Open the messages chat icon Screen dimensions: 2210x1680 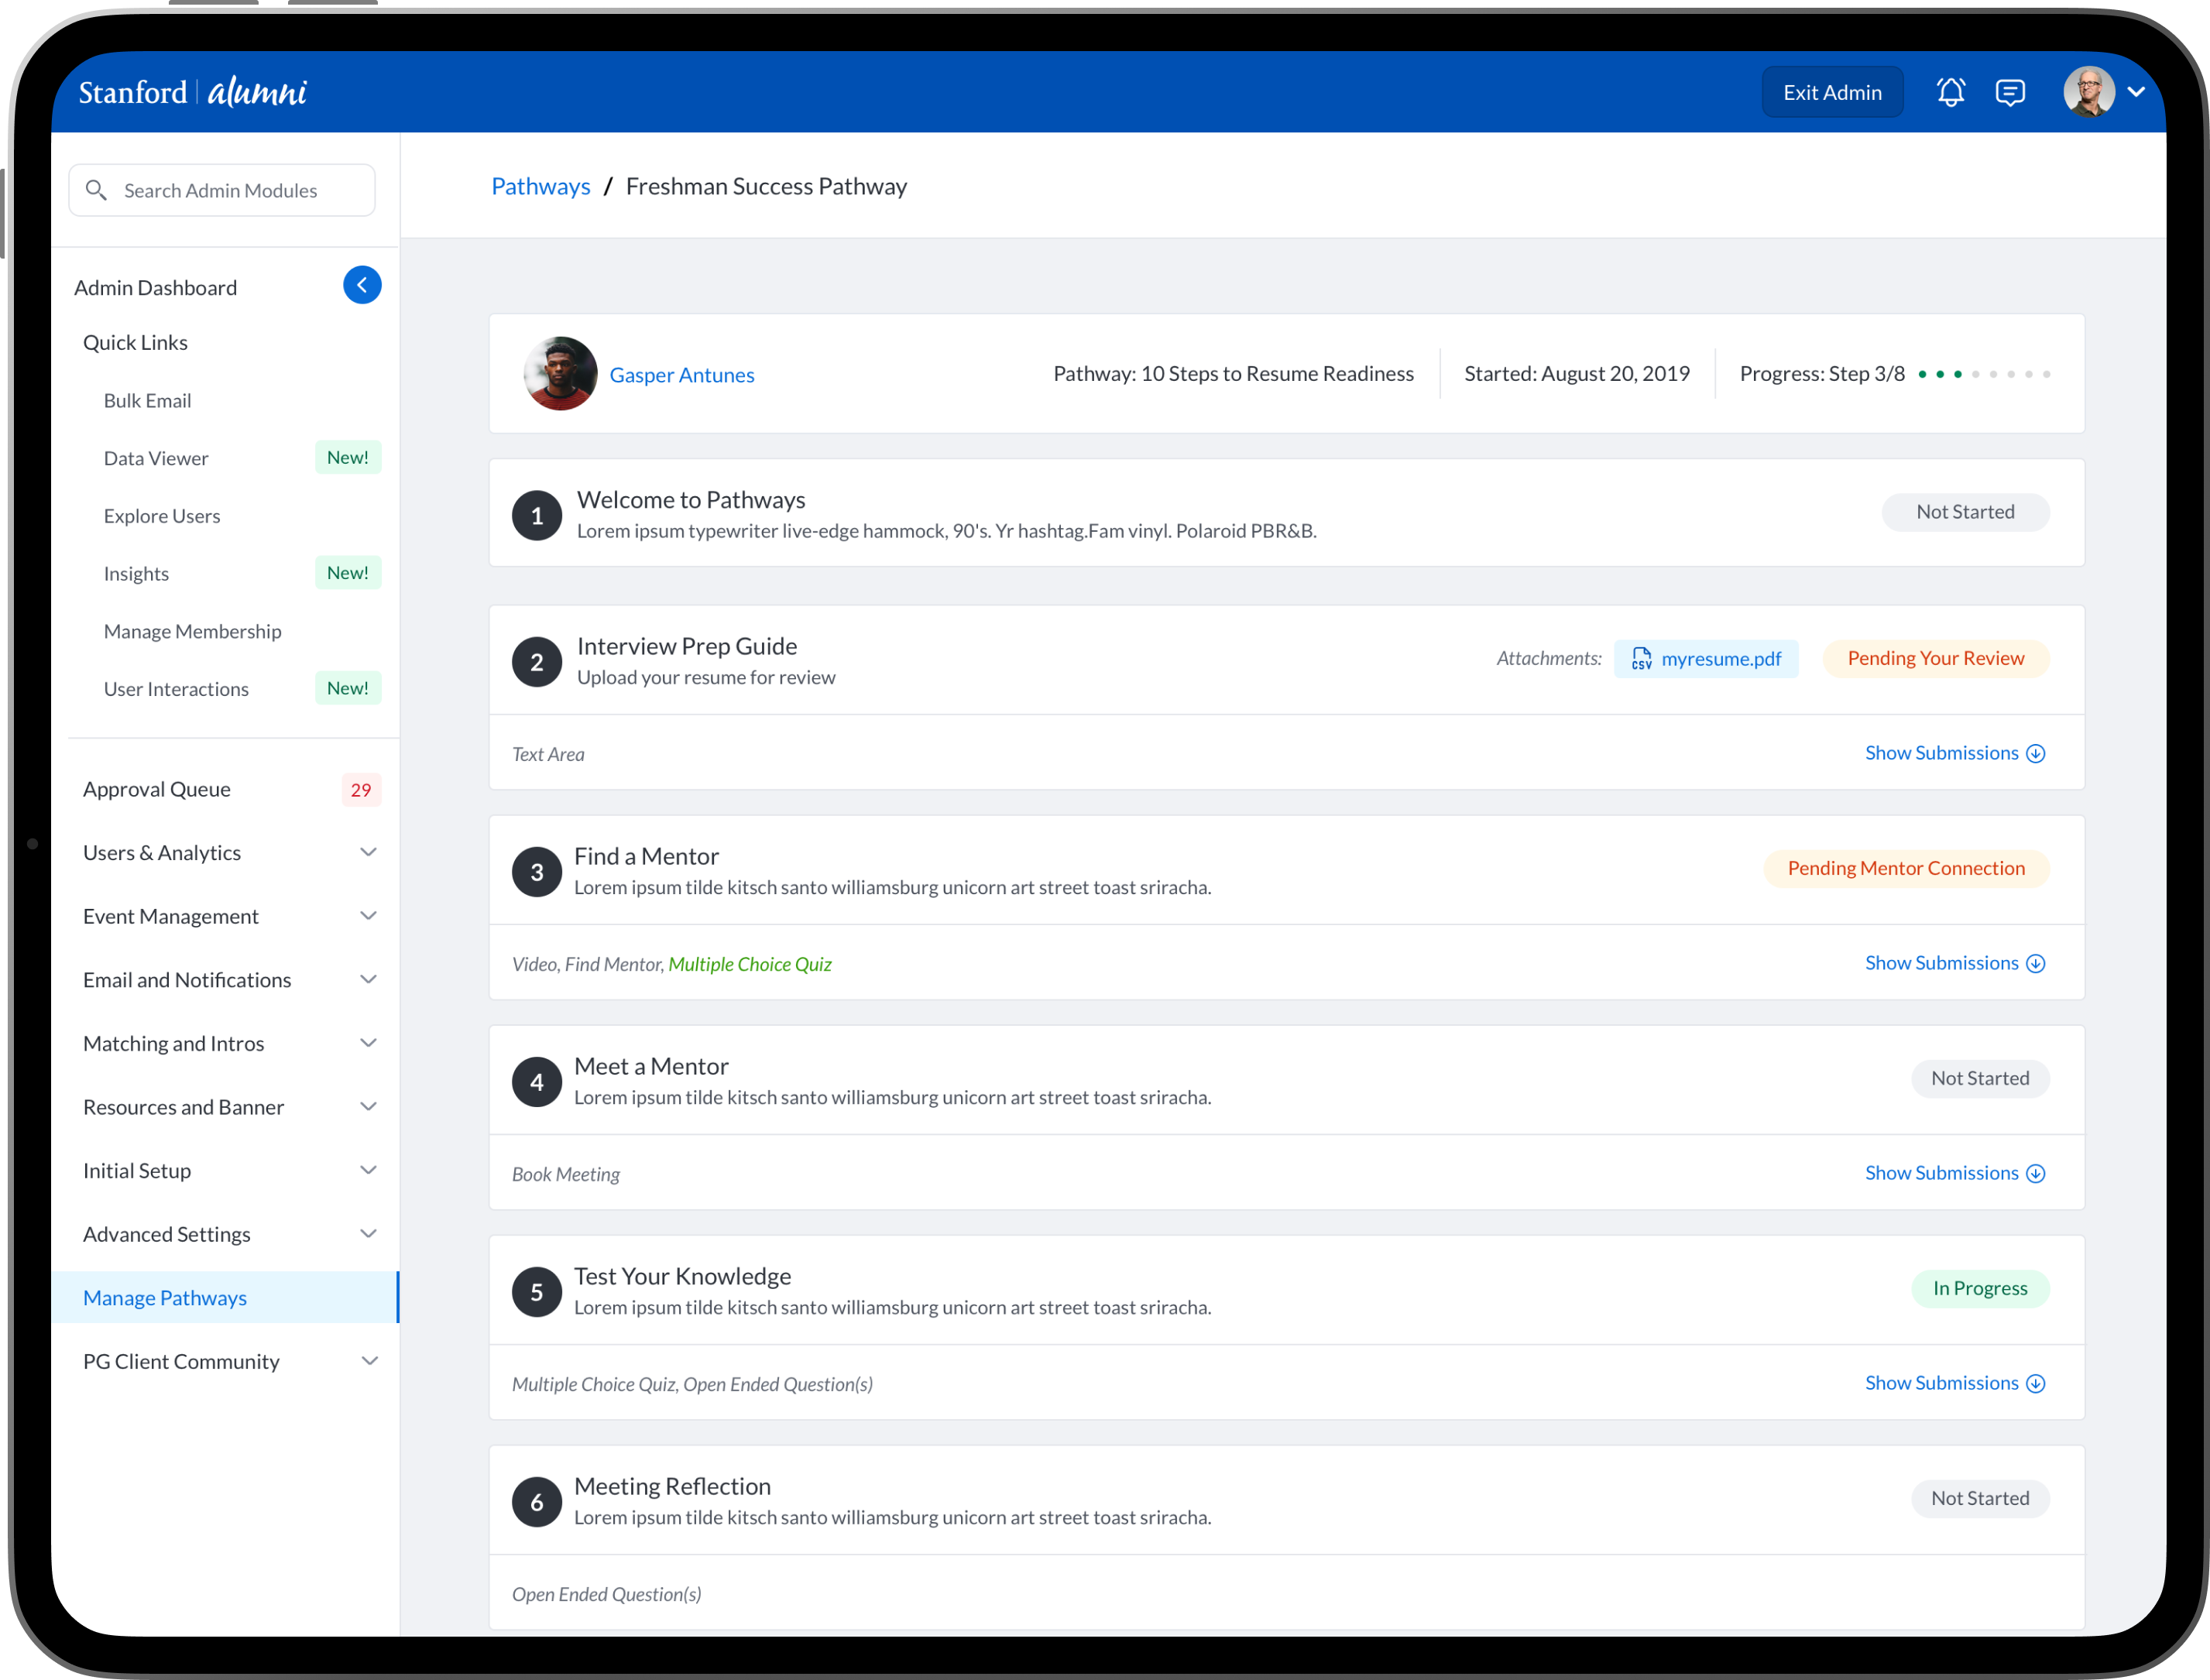[x=2010, y=92]
